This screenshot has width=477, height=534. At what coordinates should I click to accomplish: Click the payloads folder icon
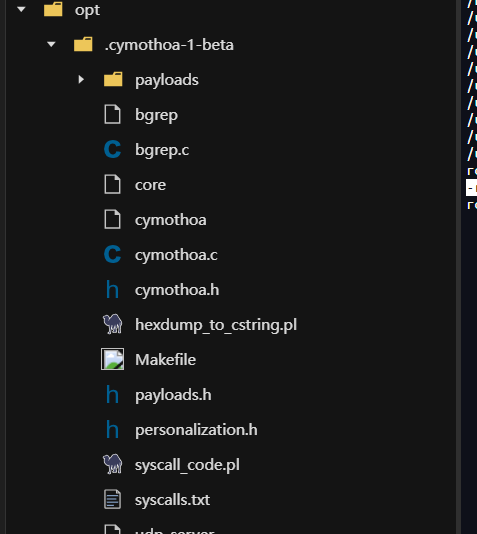(113, 79)
